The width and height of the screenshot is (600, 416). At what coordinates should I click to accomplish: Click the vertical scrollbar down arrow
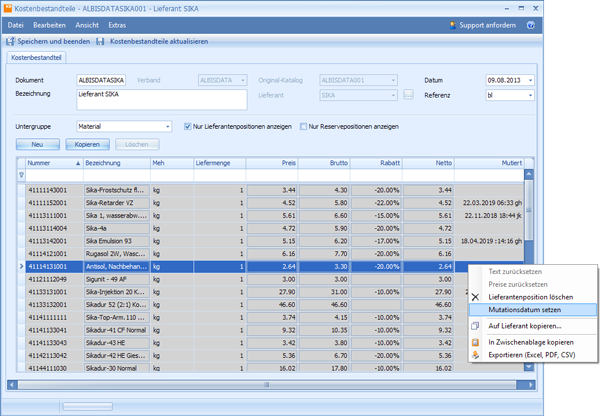529,367
